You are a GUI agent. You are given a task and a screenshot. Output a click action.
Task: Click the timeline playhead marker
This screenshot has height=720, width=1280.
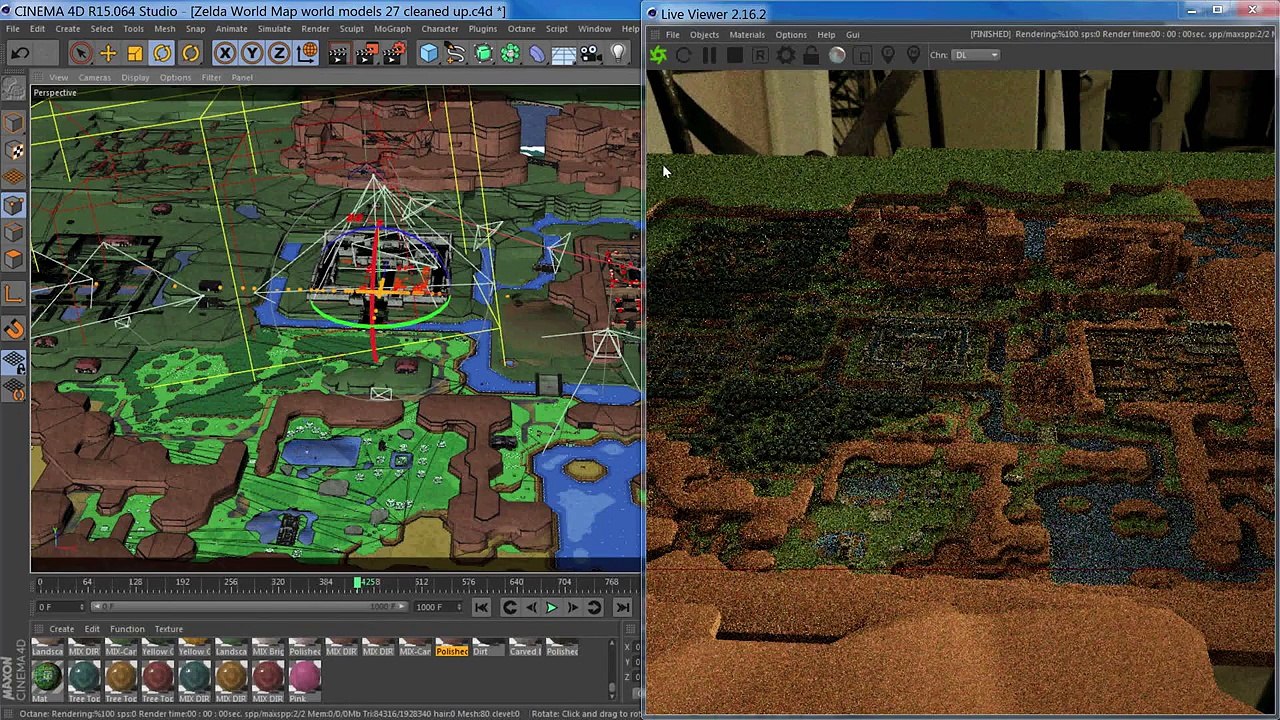[x=357, y=582]
